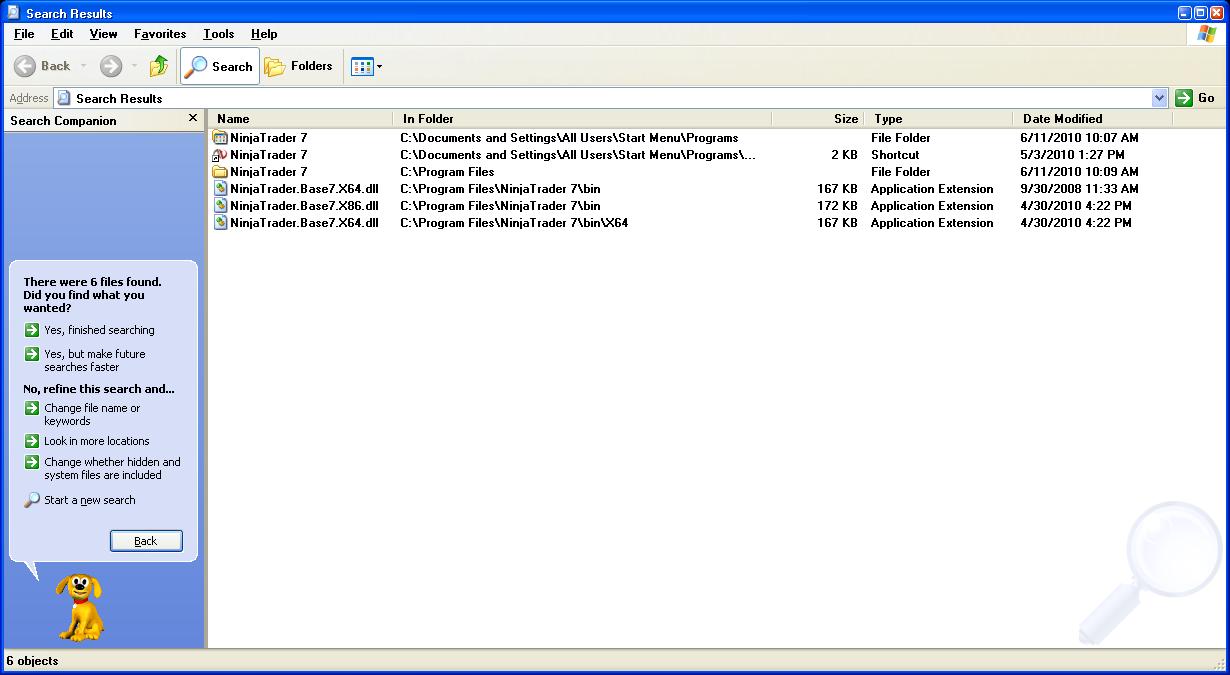Open Forward history dropdown arrow

point(135,67)
